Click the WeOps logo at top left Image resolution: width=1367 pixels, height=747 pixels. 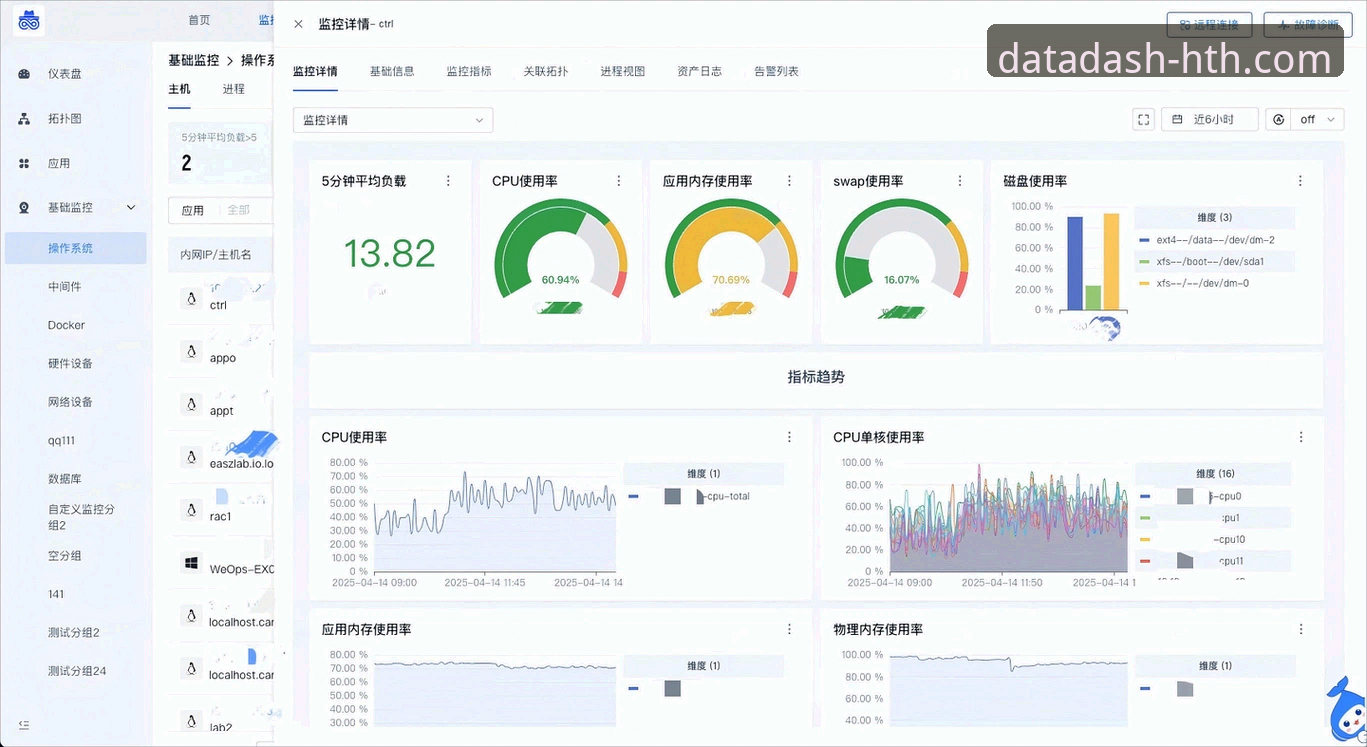click(28, 20)
